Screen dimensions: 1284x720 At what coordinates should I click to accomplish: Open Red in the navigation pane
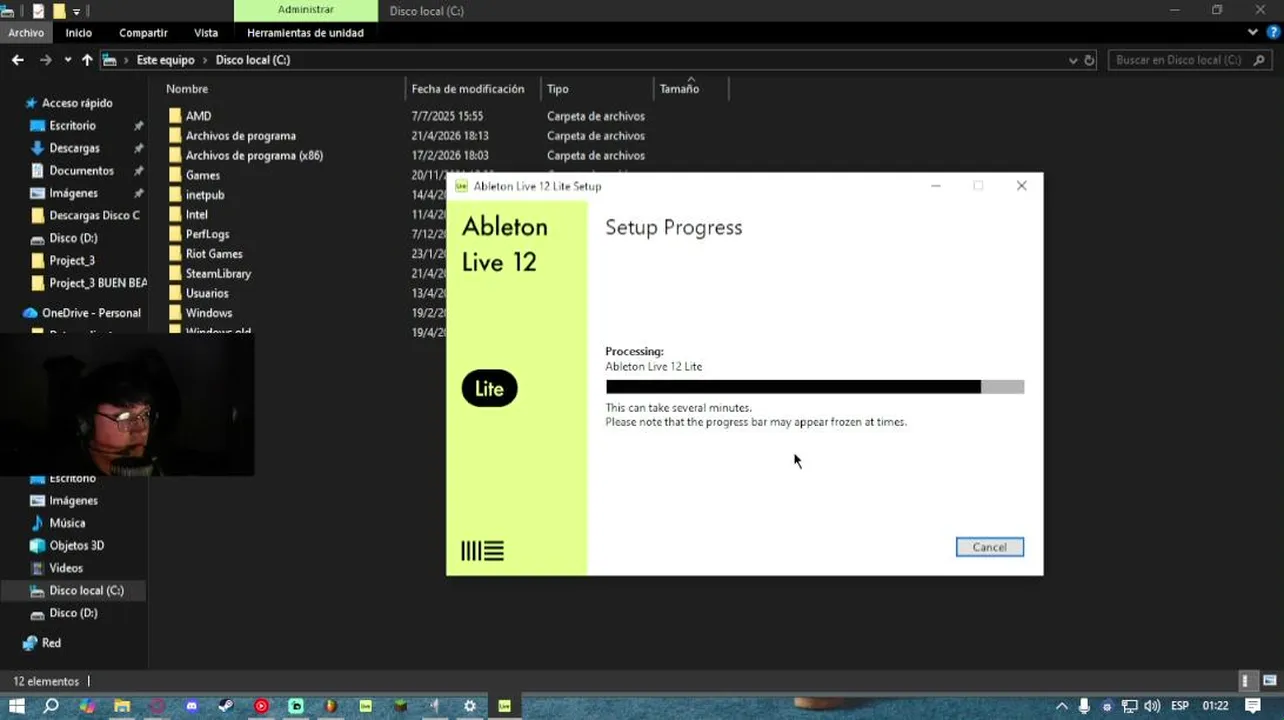click(51, 643)
